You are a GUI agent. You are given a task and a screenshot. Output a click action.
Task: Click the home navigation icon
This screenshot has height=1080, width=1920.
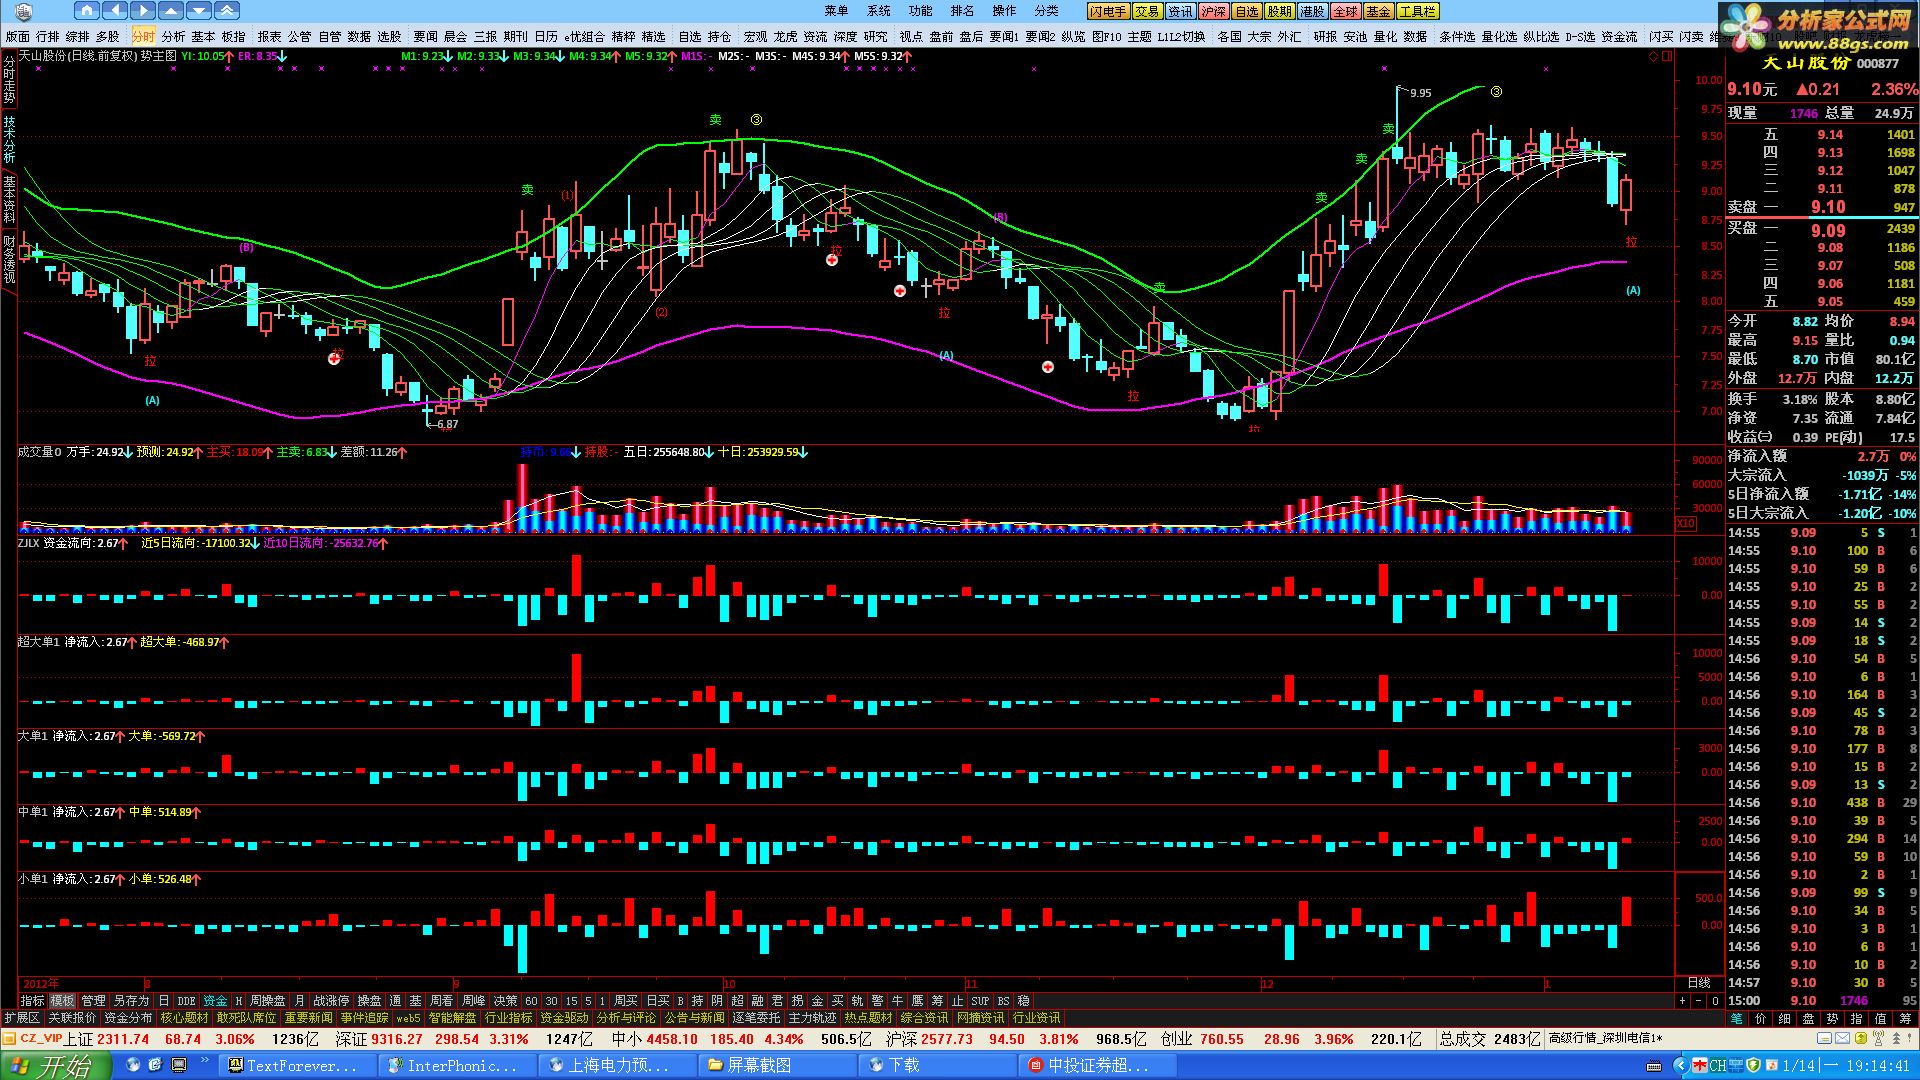point(87,11)
